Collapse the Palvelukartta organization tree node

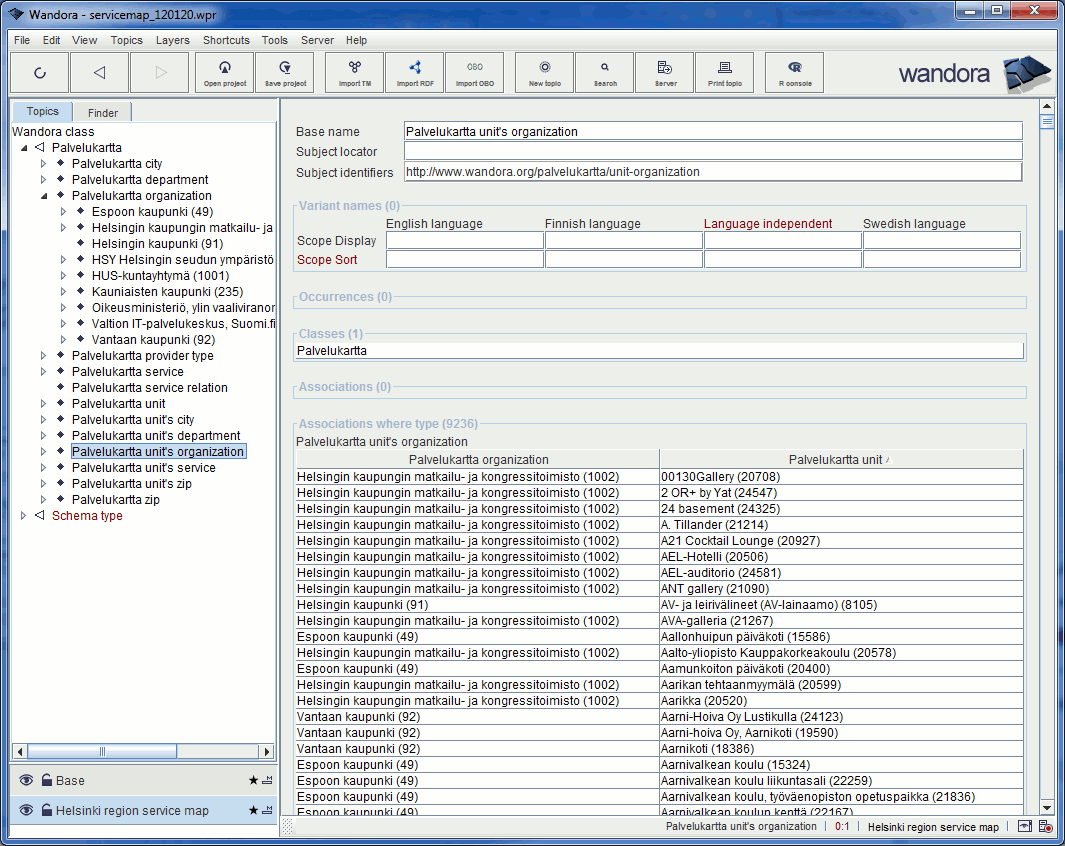click(44, 195)
